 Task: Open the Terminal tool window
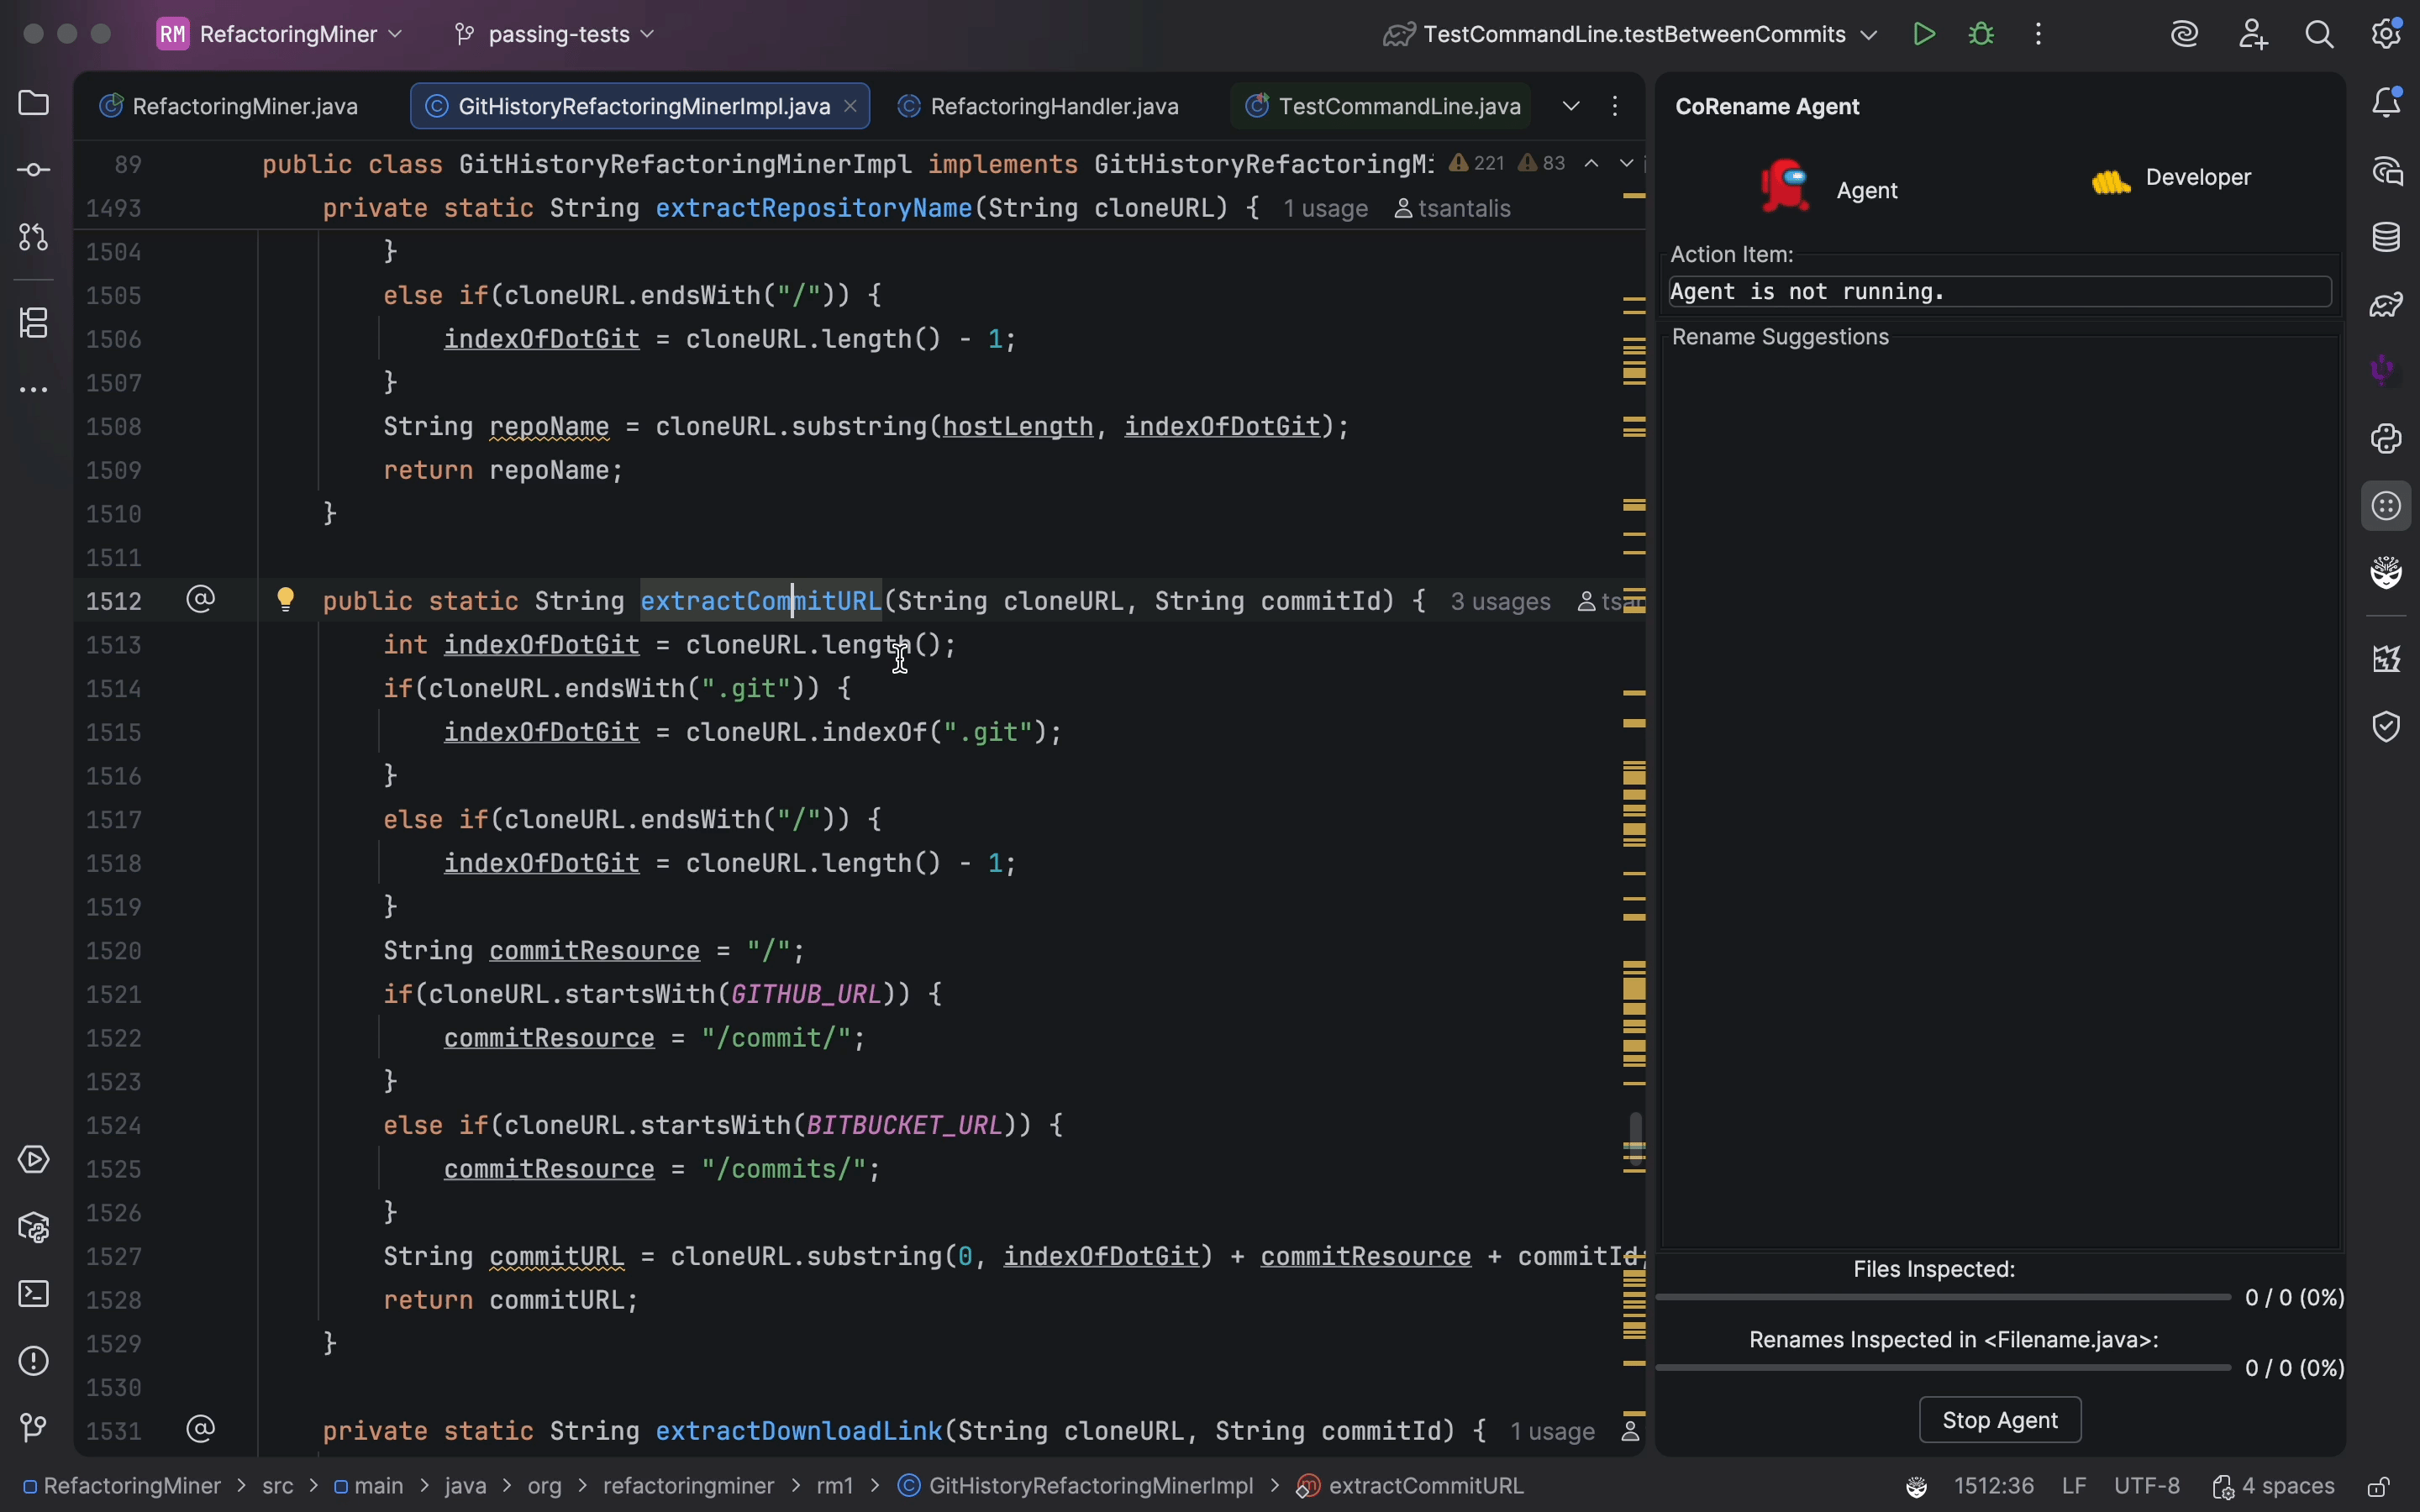click(34, 1294)
